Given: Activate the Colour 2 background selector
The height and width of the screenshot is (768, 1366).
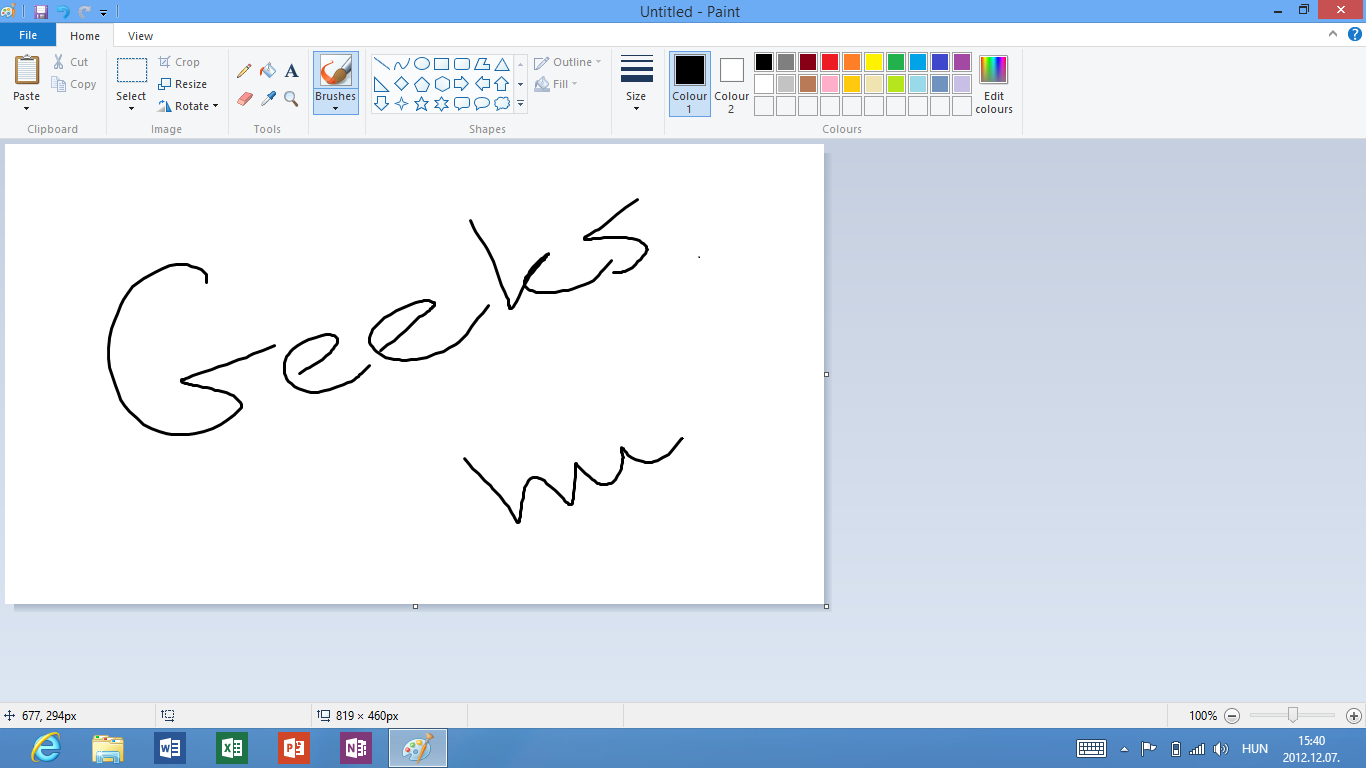Looking at the screenshot, I should 731,82.
